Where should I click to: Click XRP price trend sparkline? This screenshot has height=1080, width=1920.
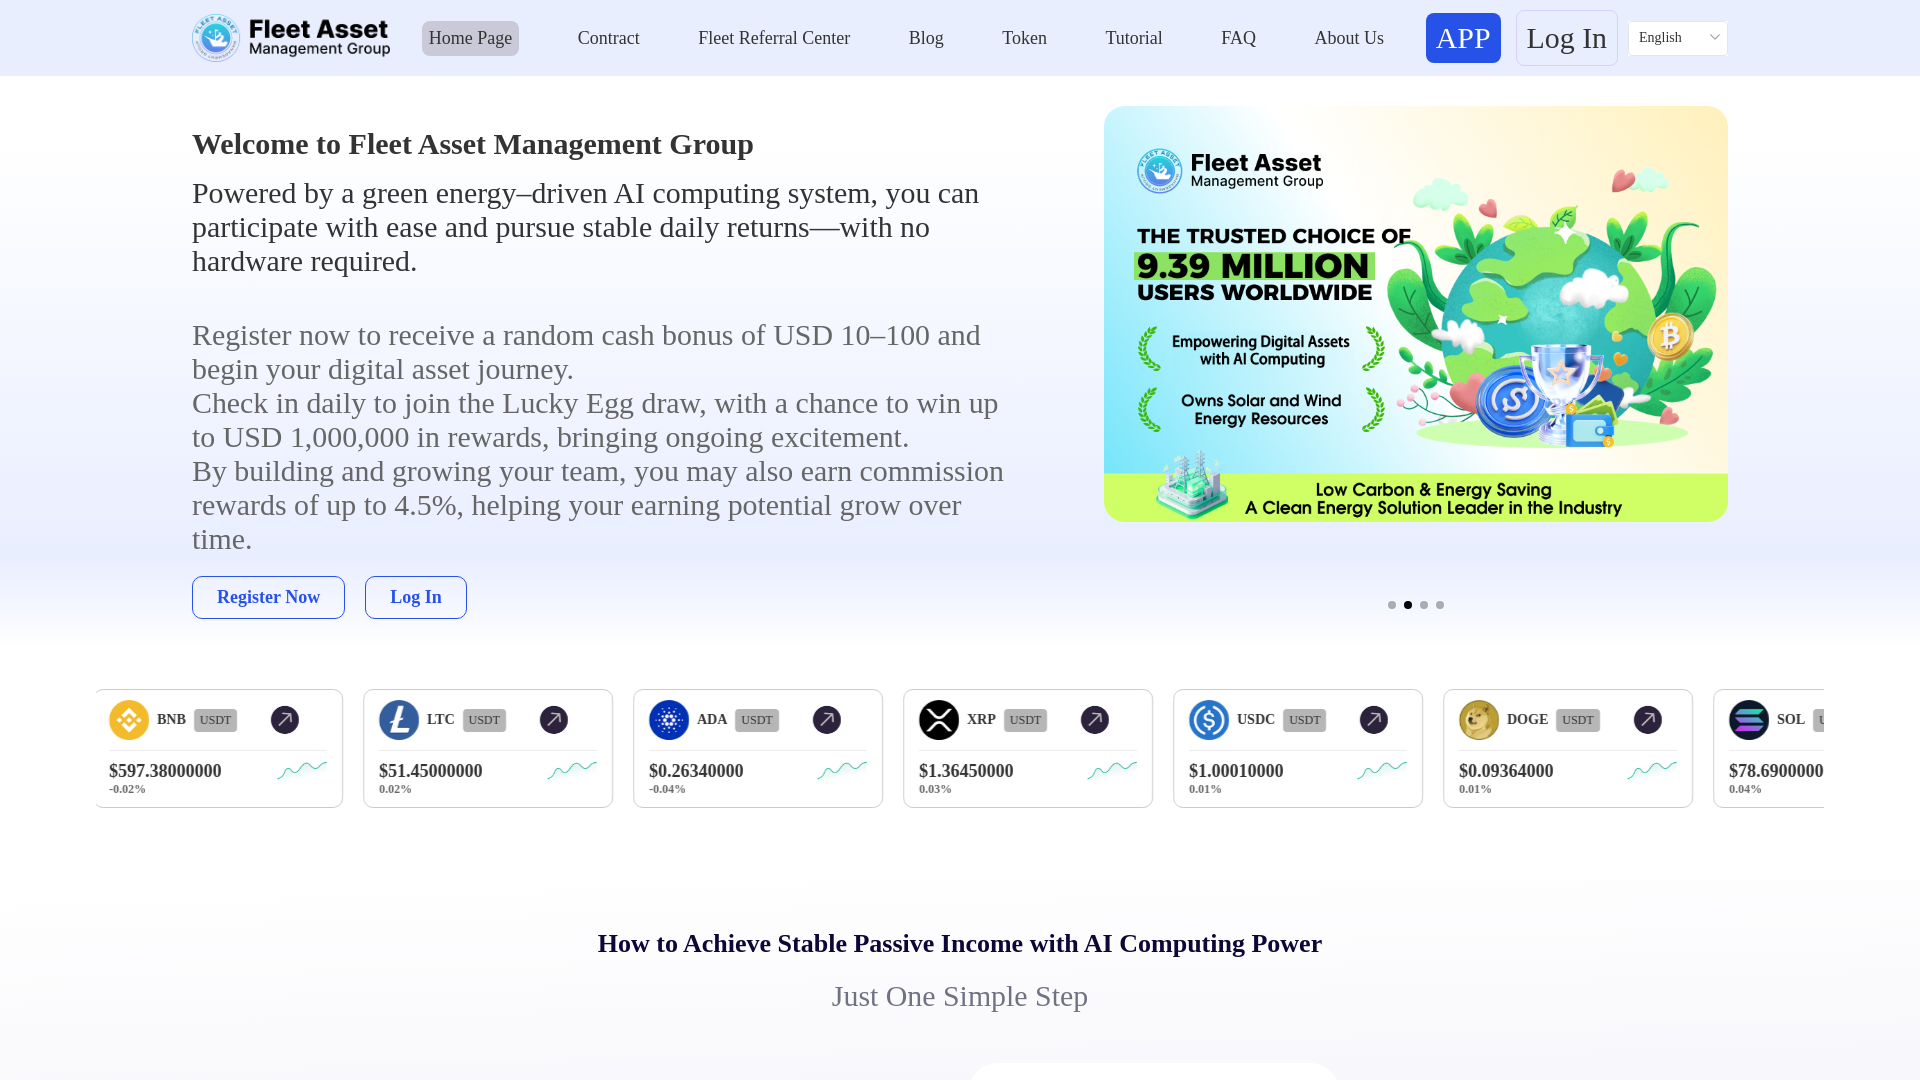(1112, 770)
